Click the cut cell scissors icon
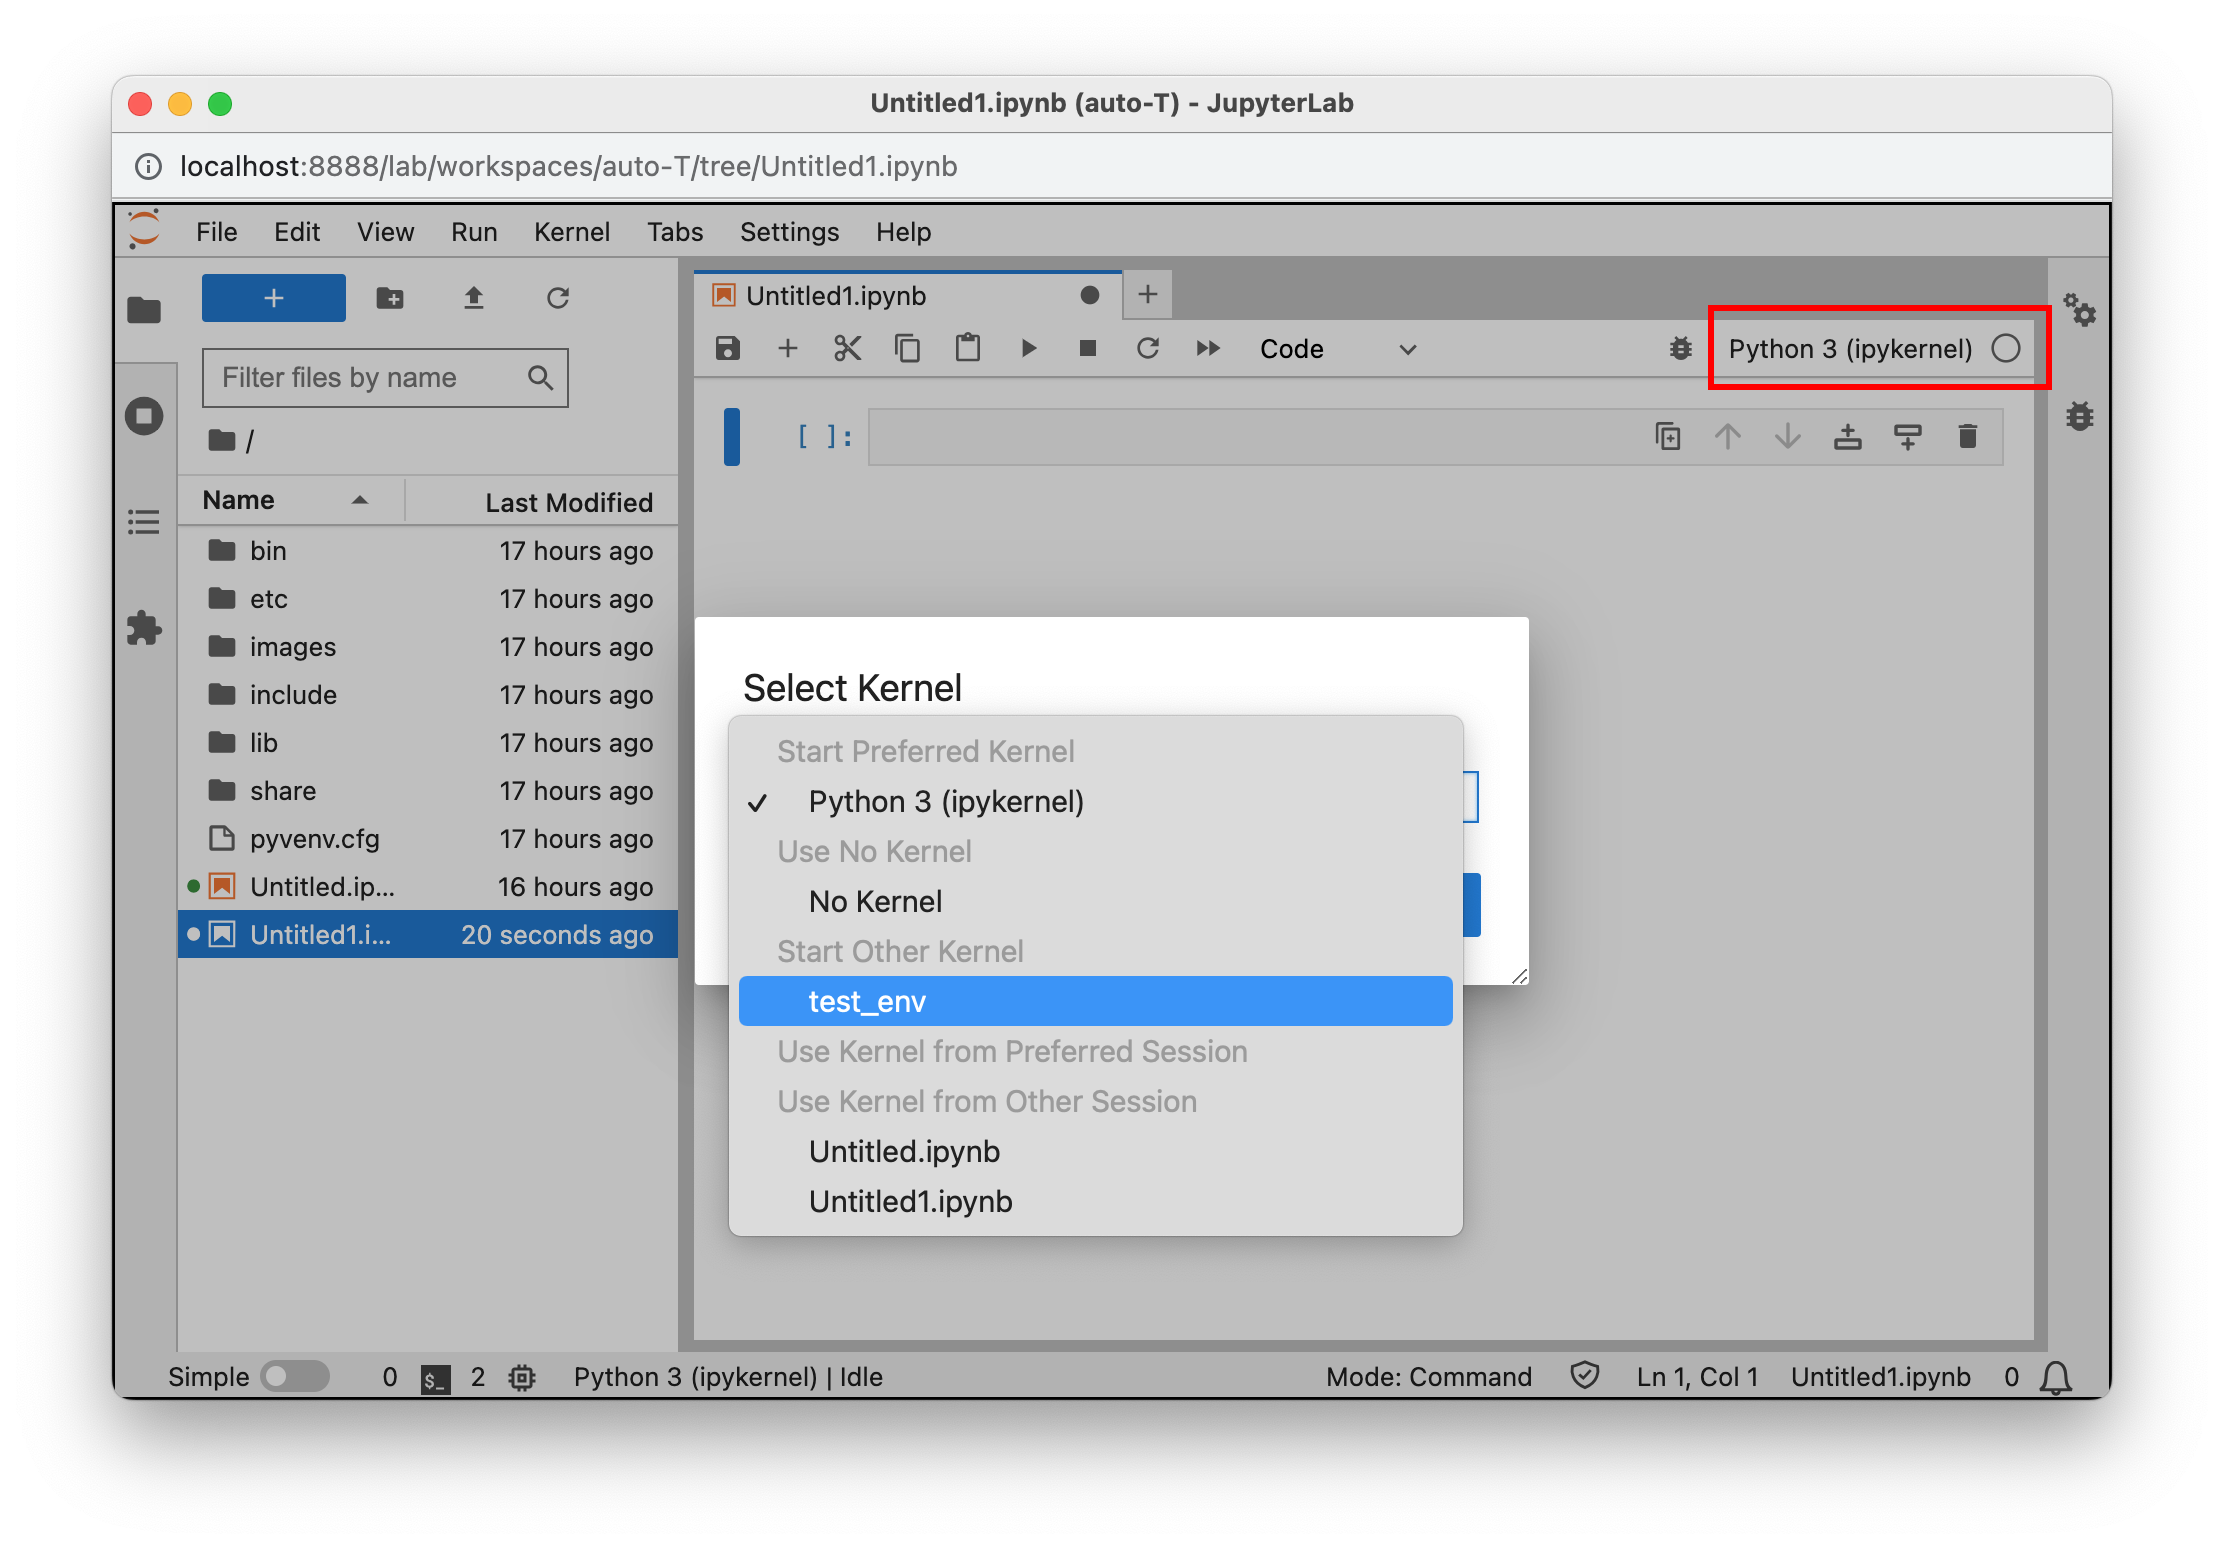 pos(847,348)
